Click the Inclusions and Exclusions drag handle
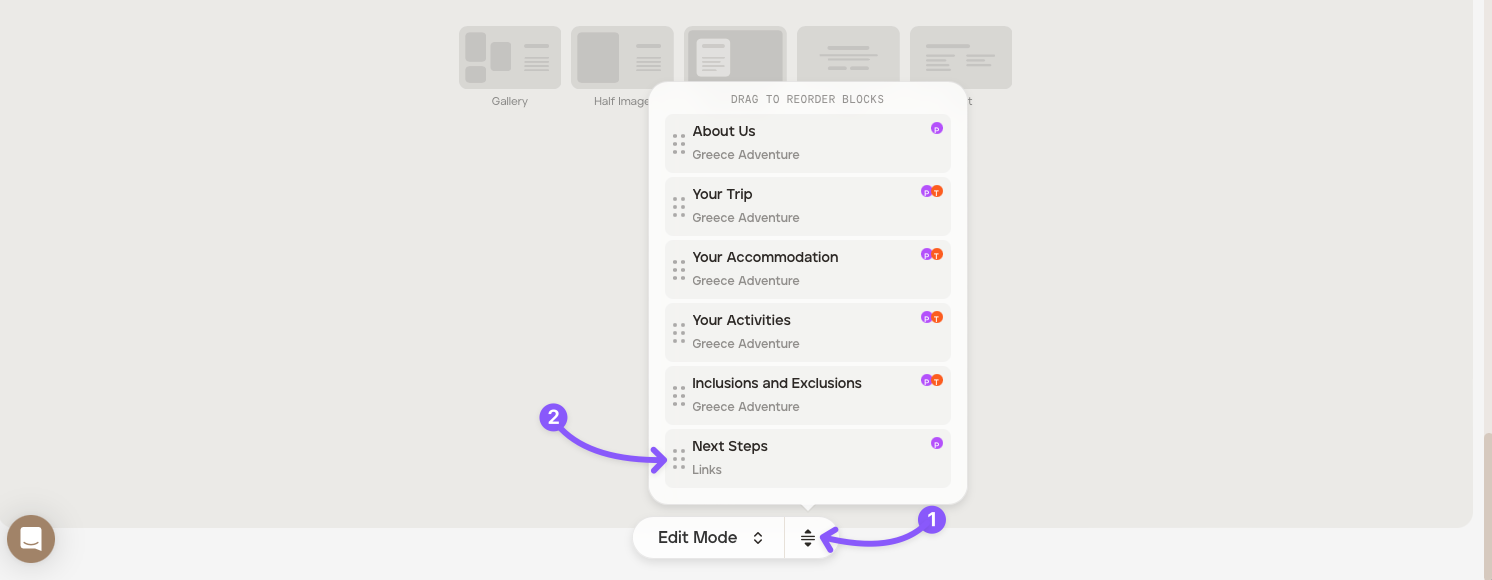The image size is (1492, 580). (x=679, y=396)
